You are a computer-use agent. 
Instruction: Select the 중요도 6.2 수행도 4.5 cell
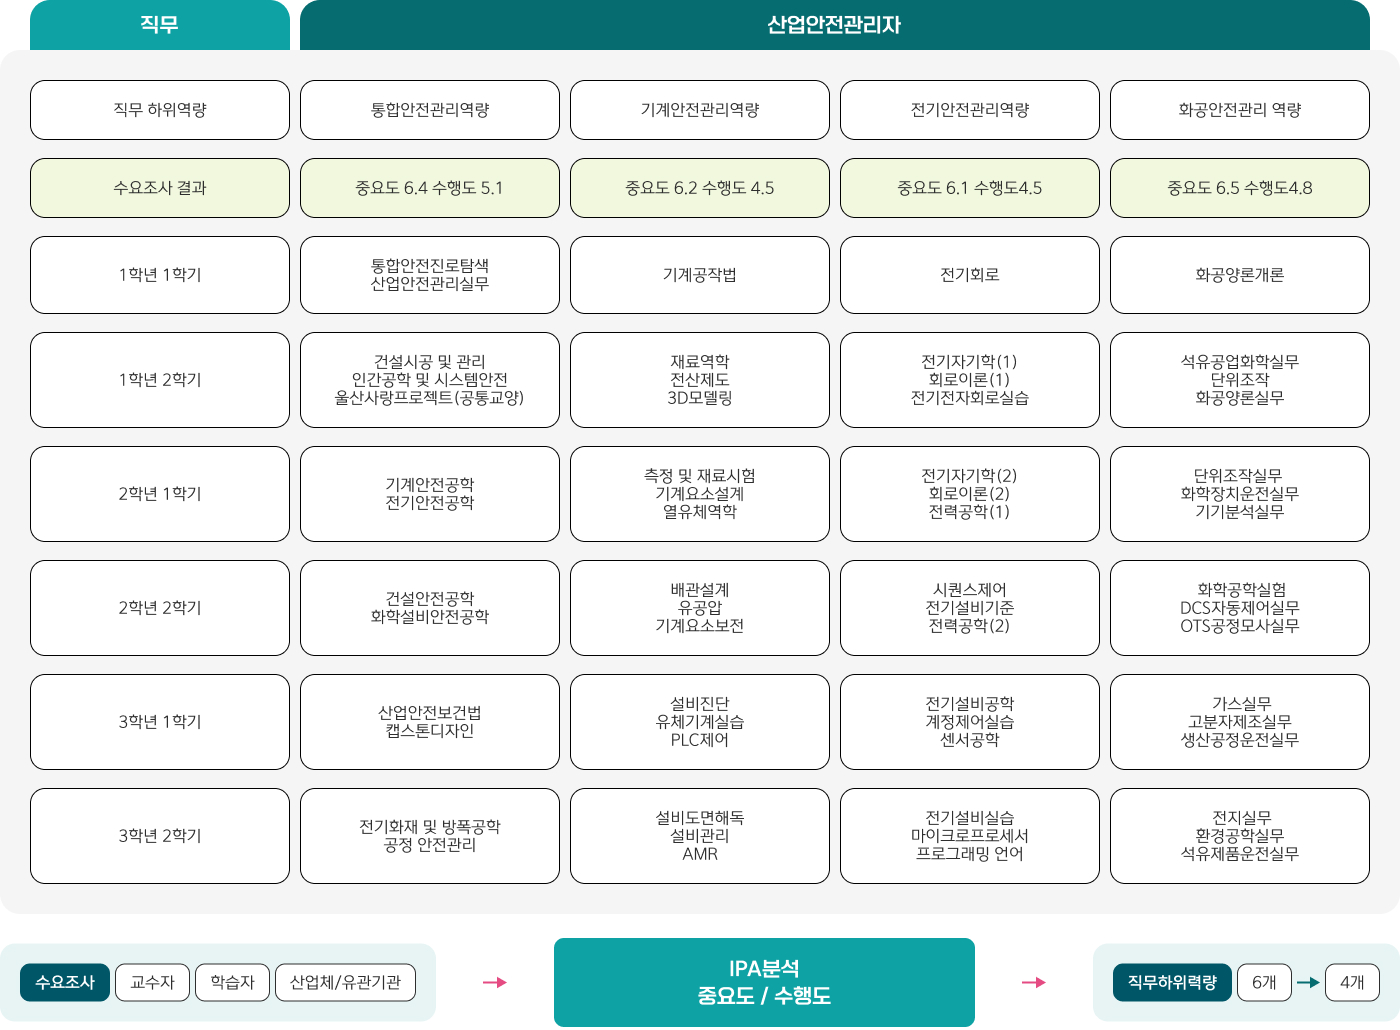coord(700,188)
